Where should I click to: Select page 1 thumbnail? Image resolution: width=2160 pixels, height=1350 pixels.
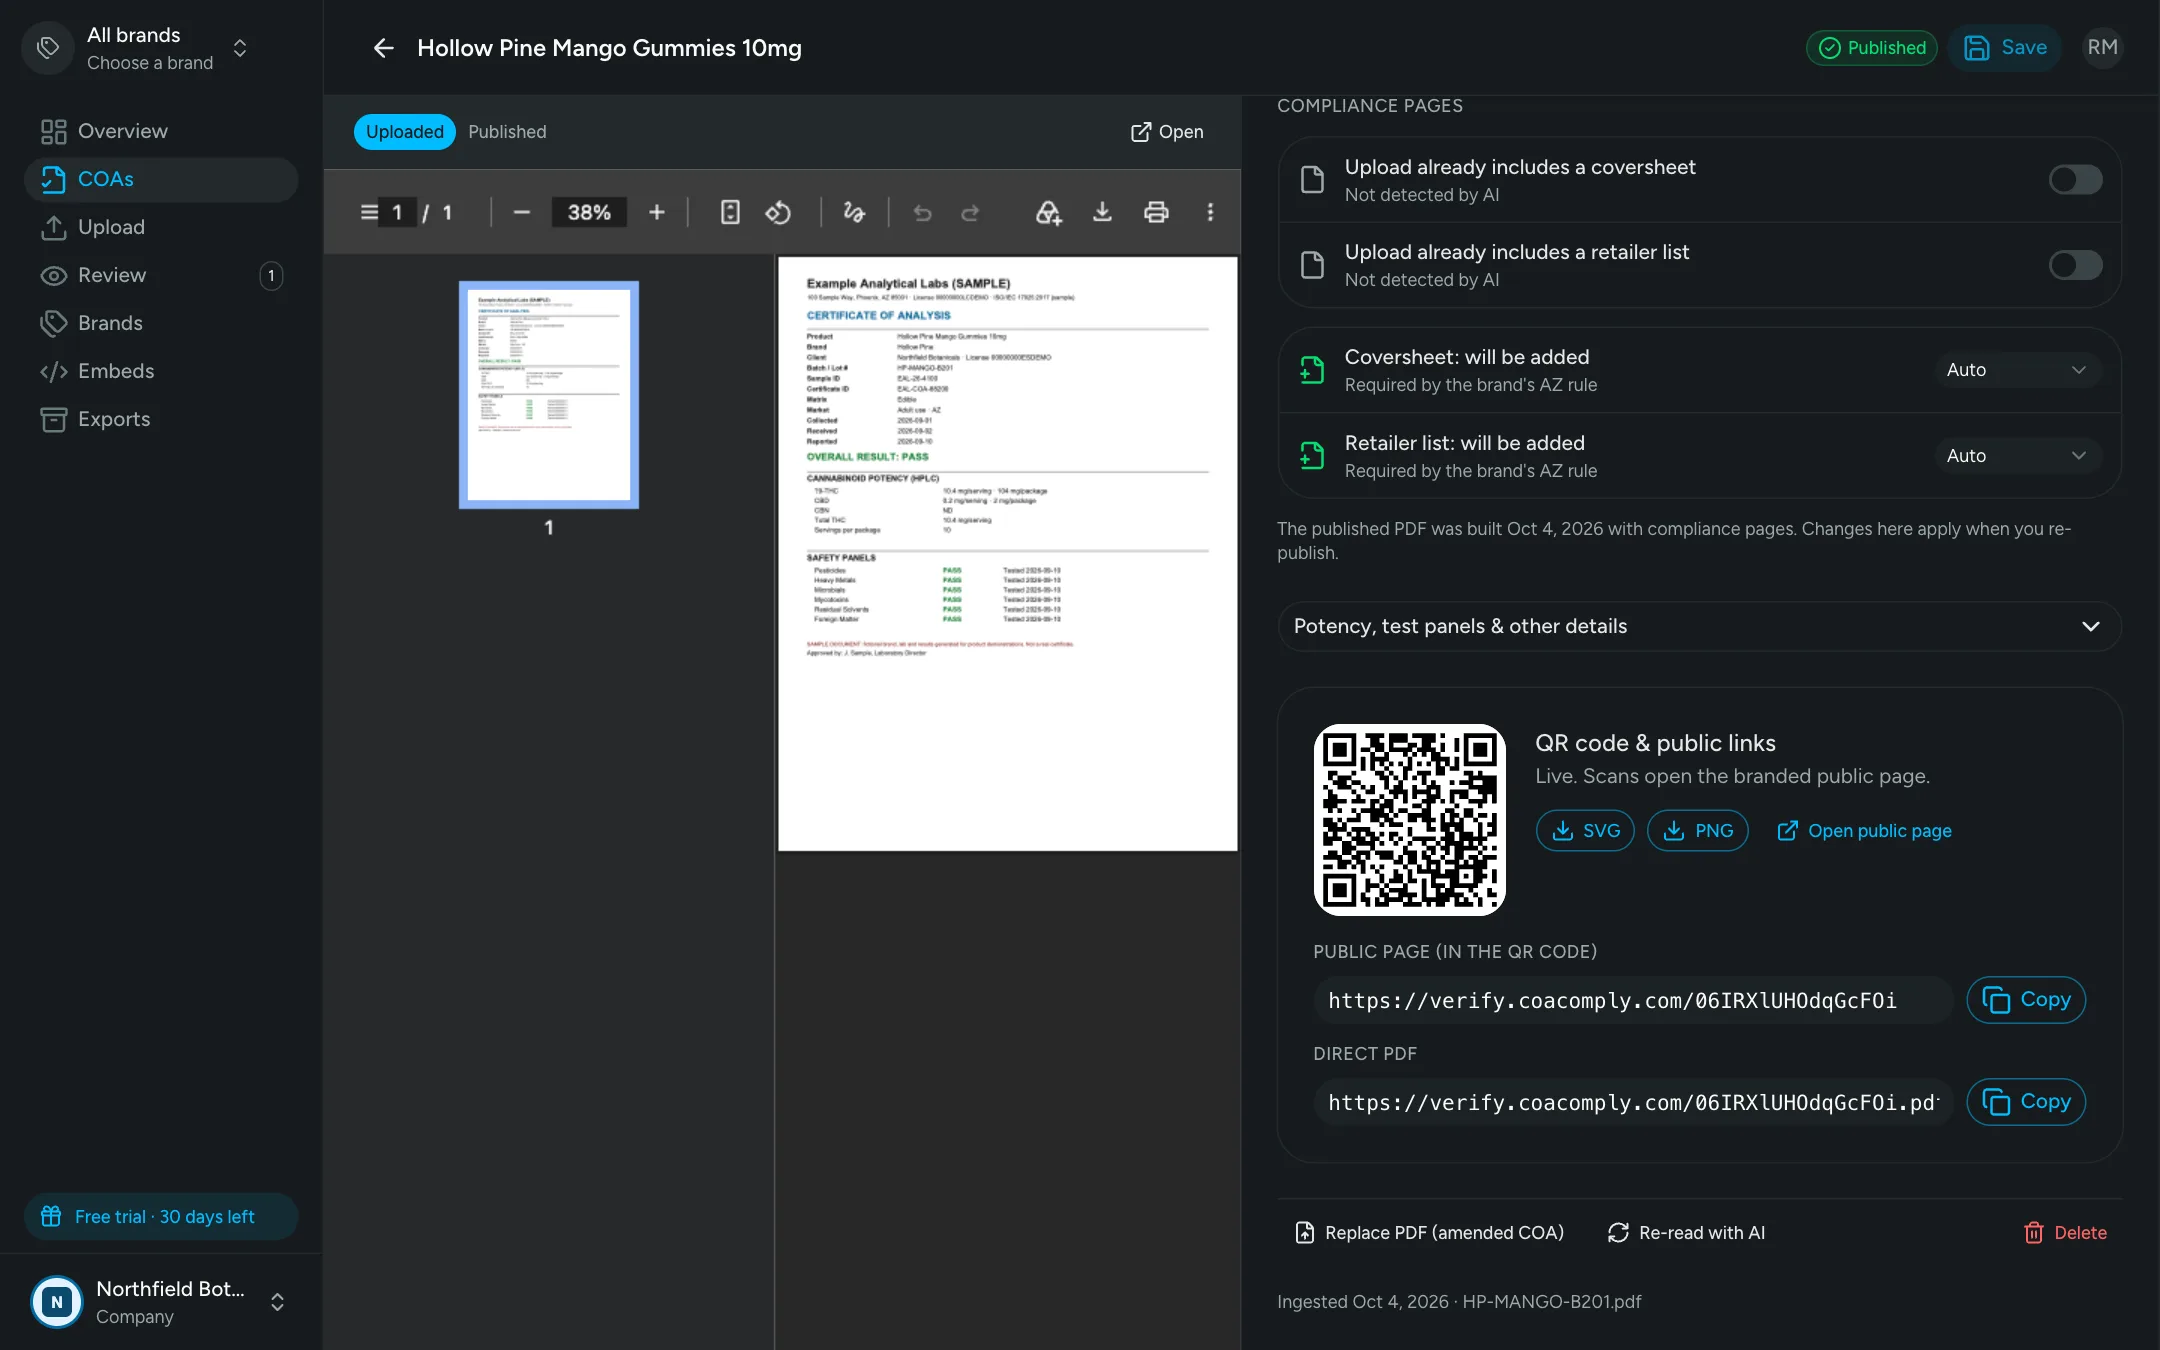pos(549,395)
